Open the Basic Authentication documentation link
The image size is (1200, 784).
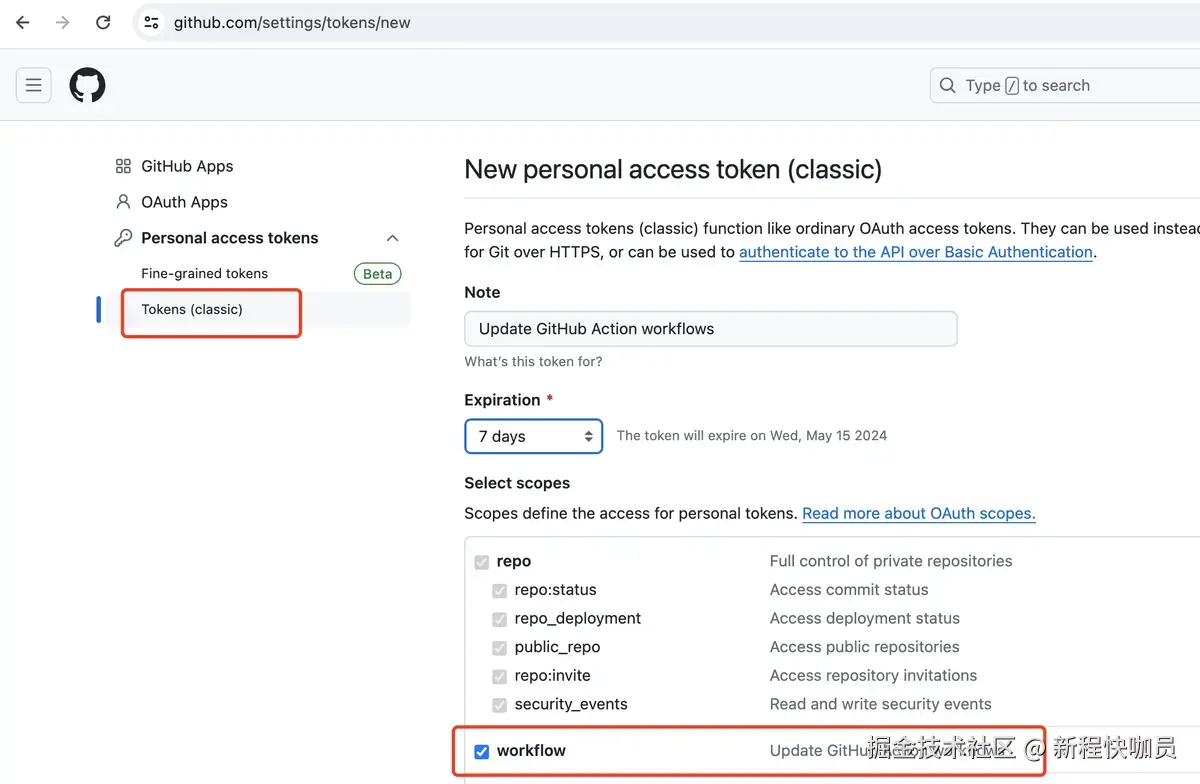point(915,252)
